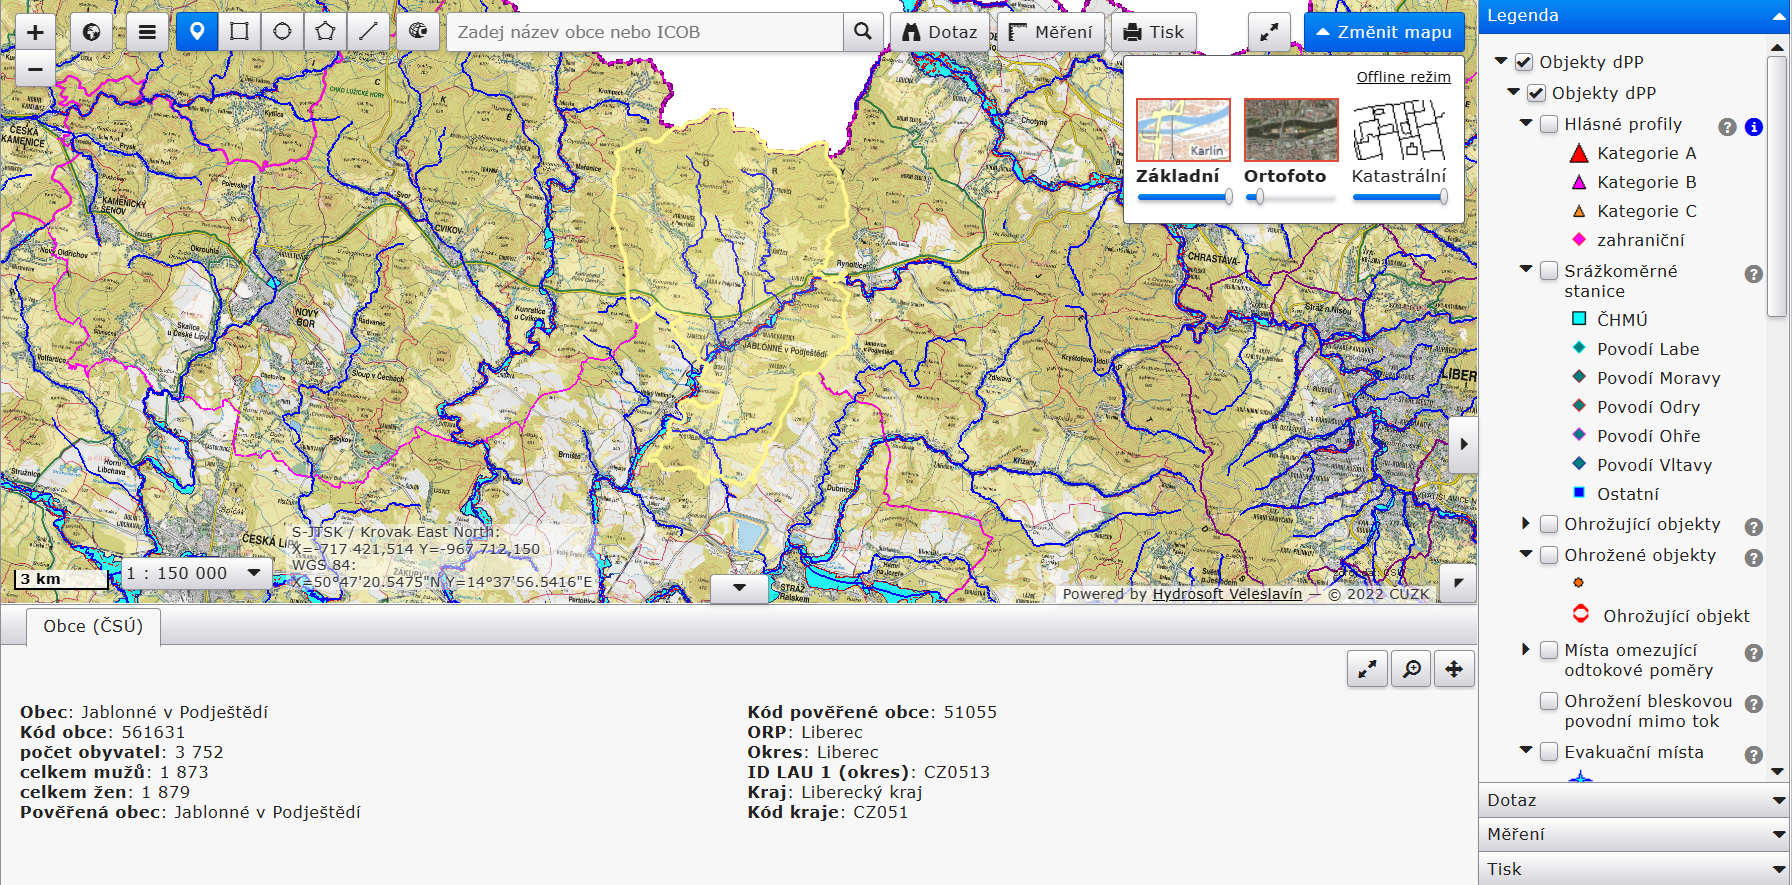Viewport: 1792px width, 885px height.
Task: Zoom out the map with minus button
Action: [x=35, y=69]
